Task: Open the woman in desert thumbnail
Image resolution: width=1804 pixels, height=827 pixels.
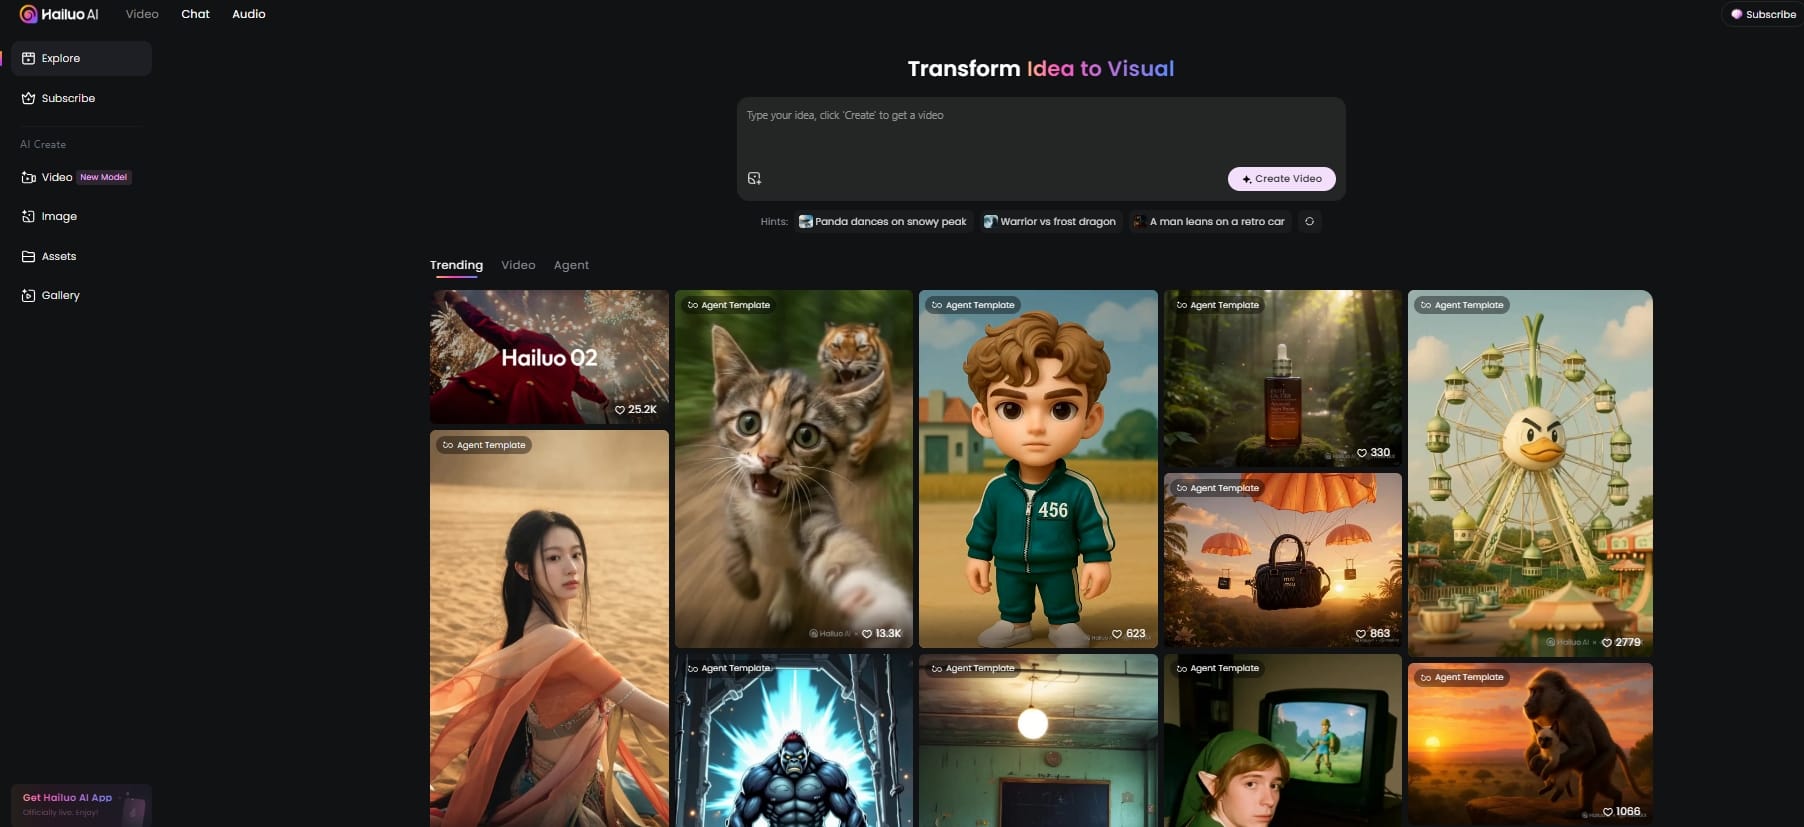Action: (x=549, y=630)
